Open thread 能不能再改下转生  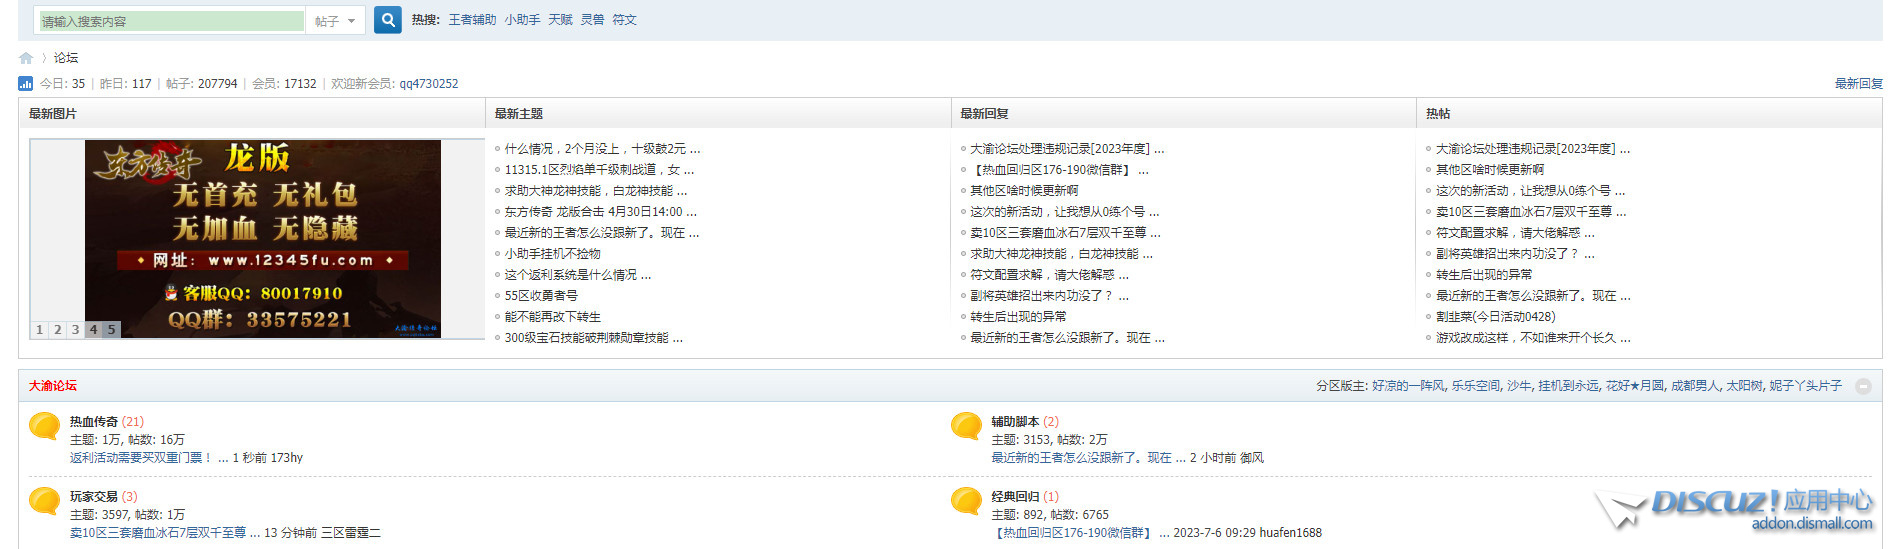[552, 317]
